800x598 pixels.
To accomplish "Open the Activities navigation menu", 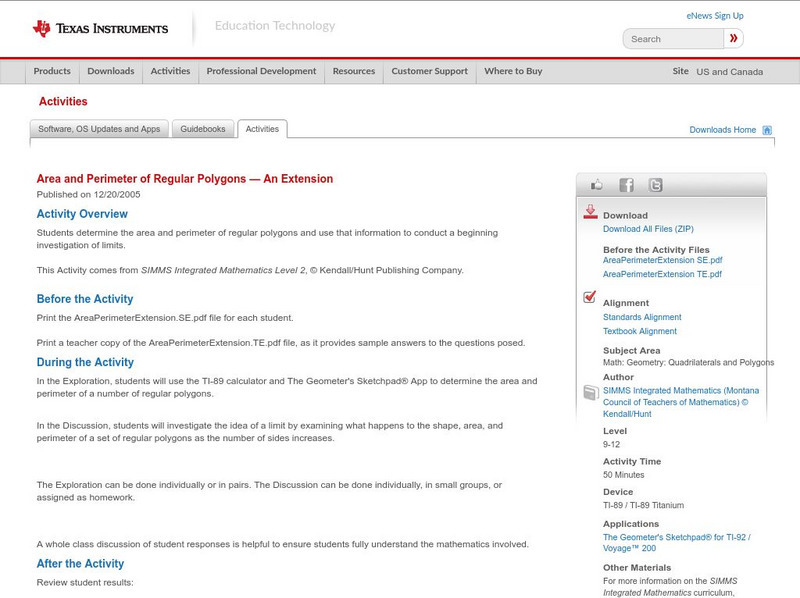I will [170, 71].
